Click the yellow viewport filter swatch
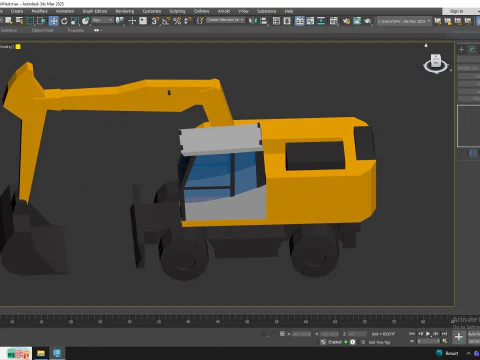The width and height of the screenshot is (480, 360). click(x=18, y=47)
